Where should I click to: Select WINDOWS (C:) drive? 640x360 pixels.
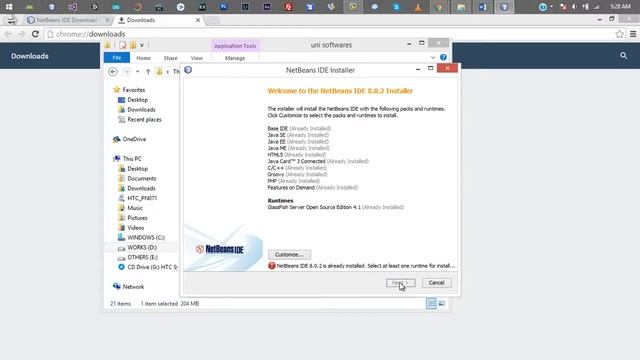[x=146, y=238]
